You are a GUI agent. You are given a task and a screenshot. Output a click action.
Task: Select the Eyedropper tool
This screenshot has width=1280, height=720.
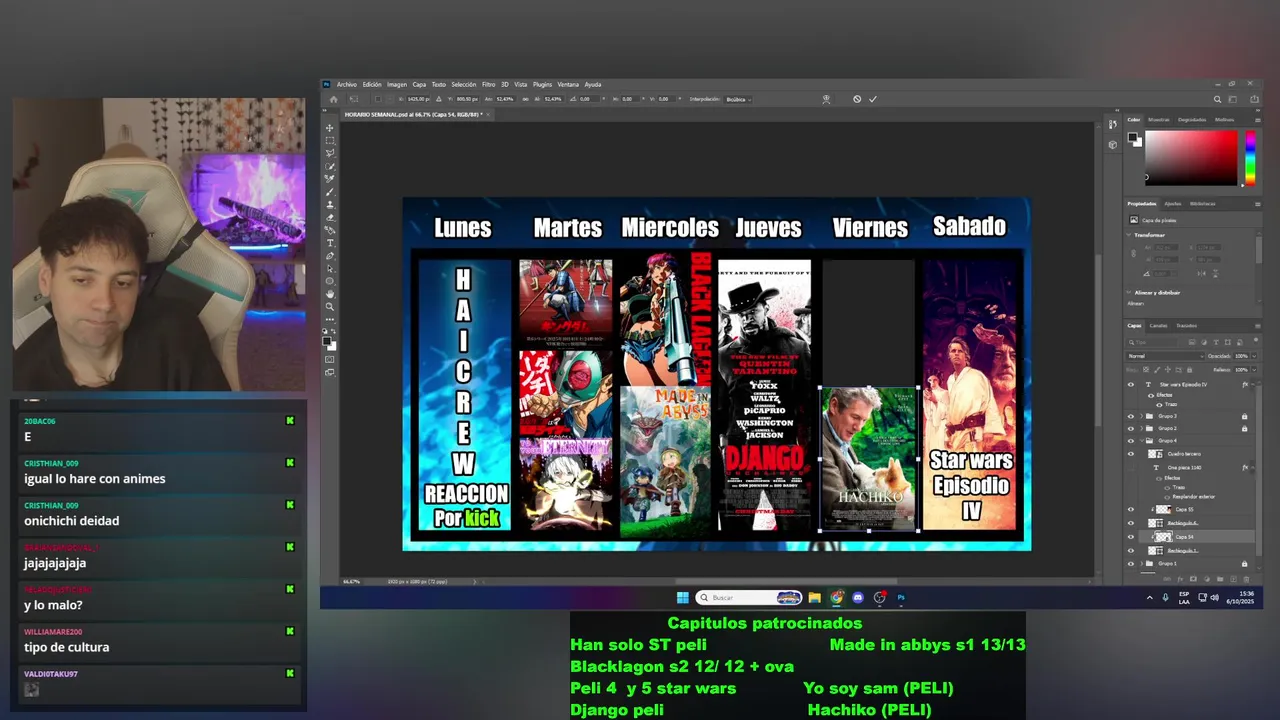coord(330,179)
